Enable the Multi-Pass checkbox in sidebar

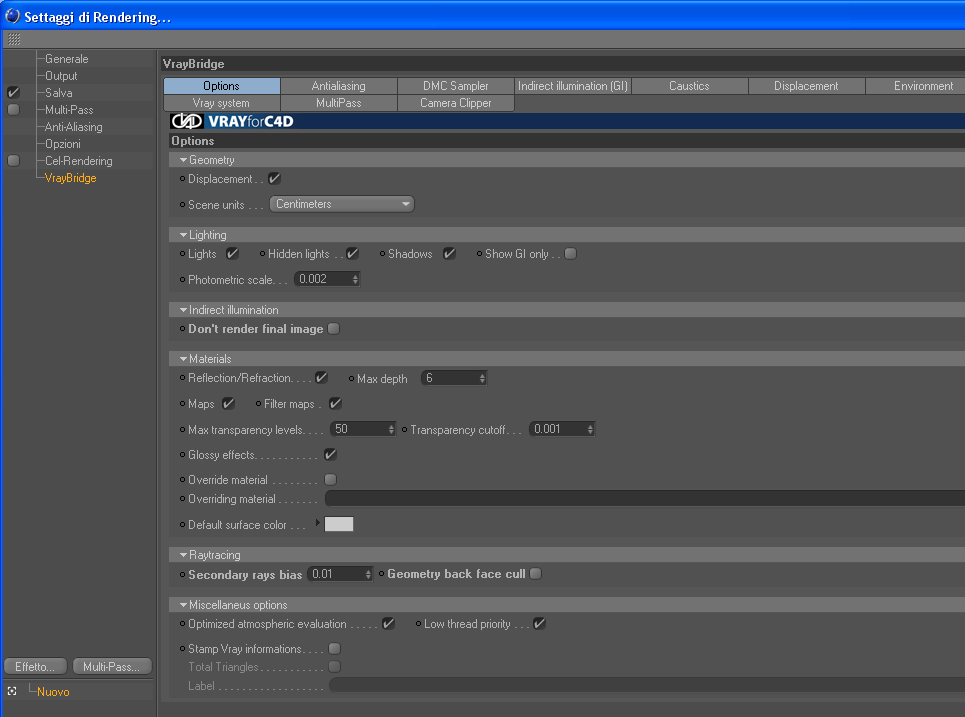[14, 110]
